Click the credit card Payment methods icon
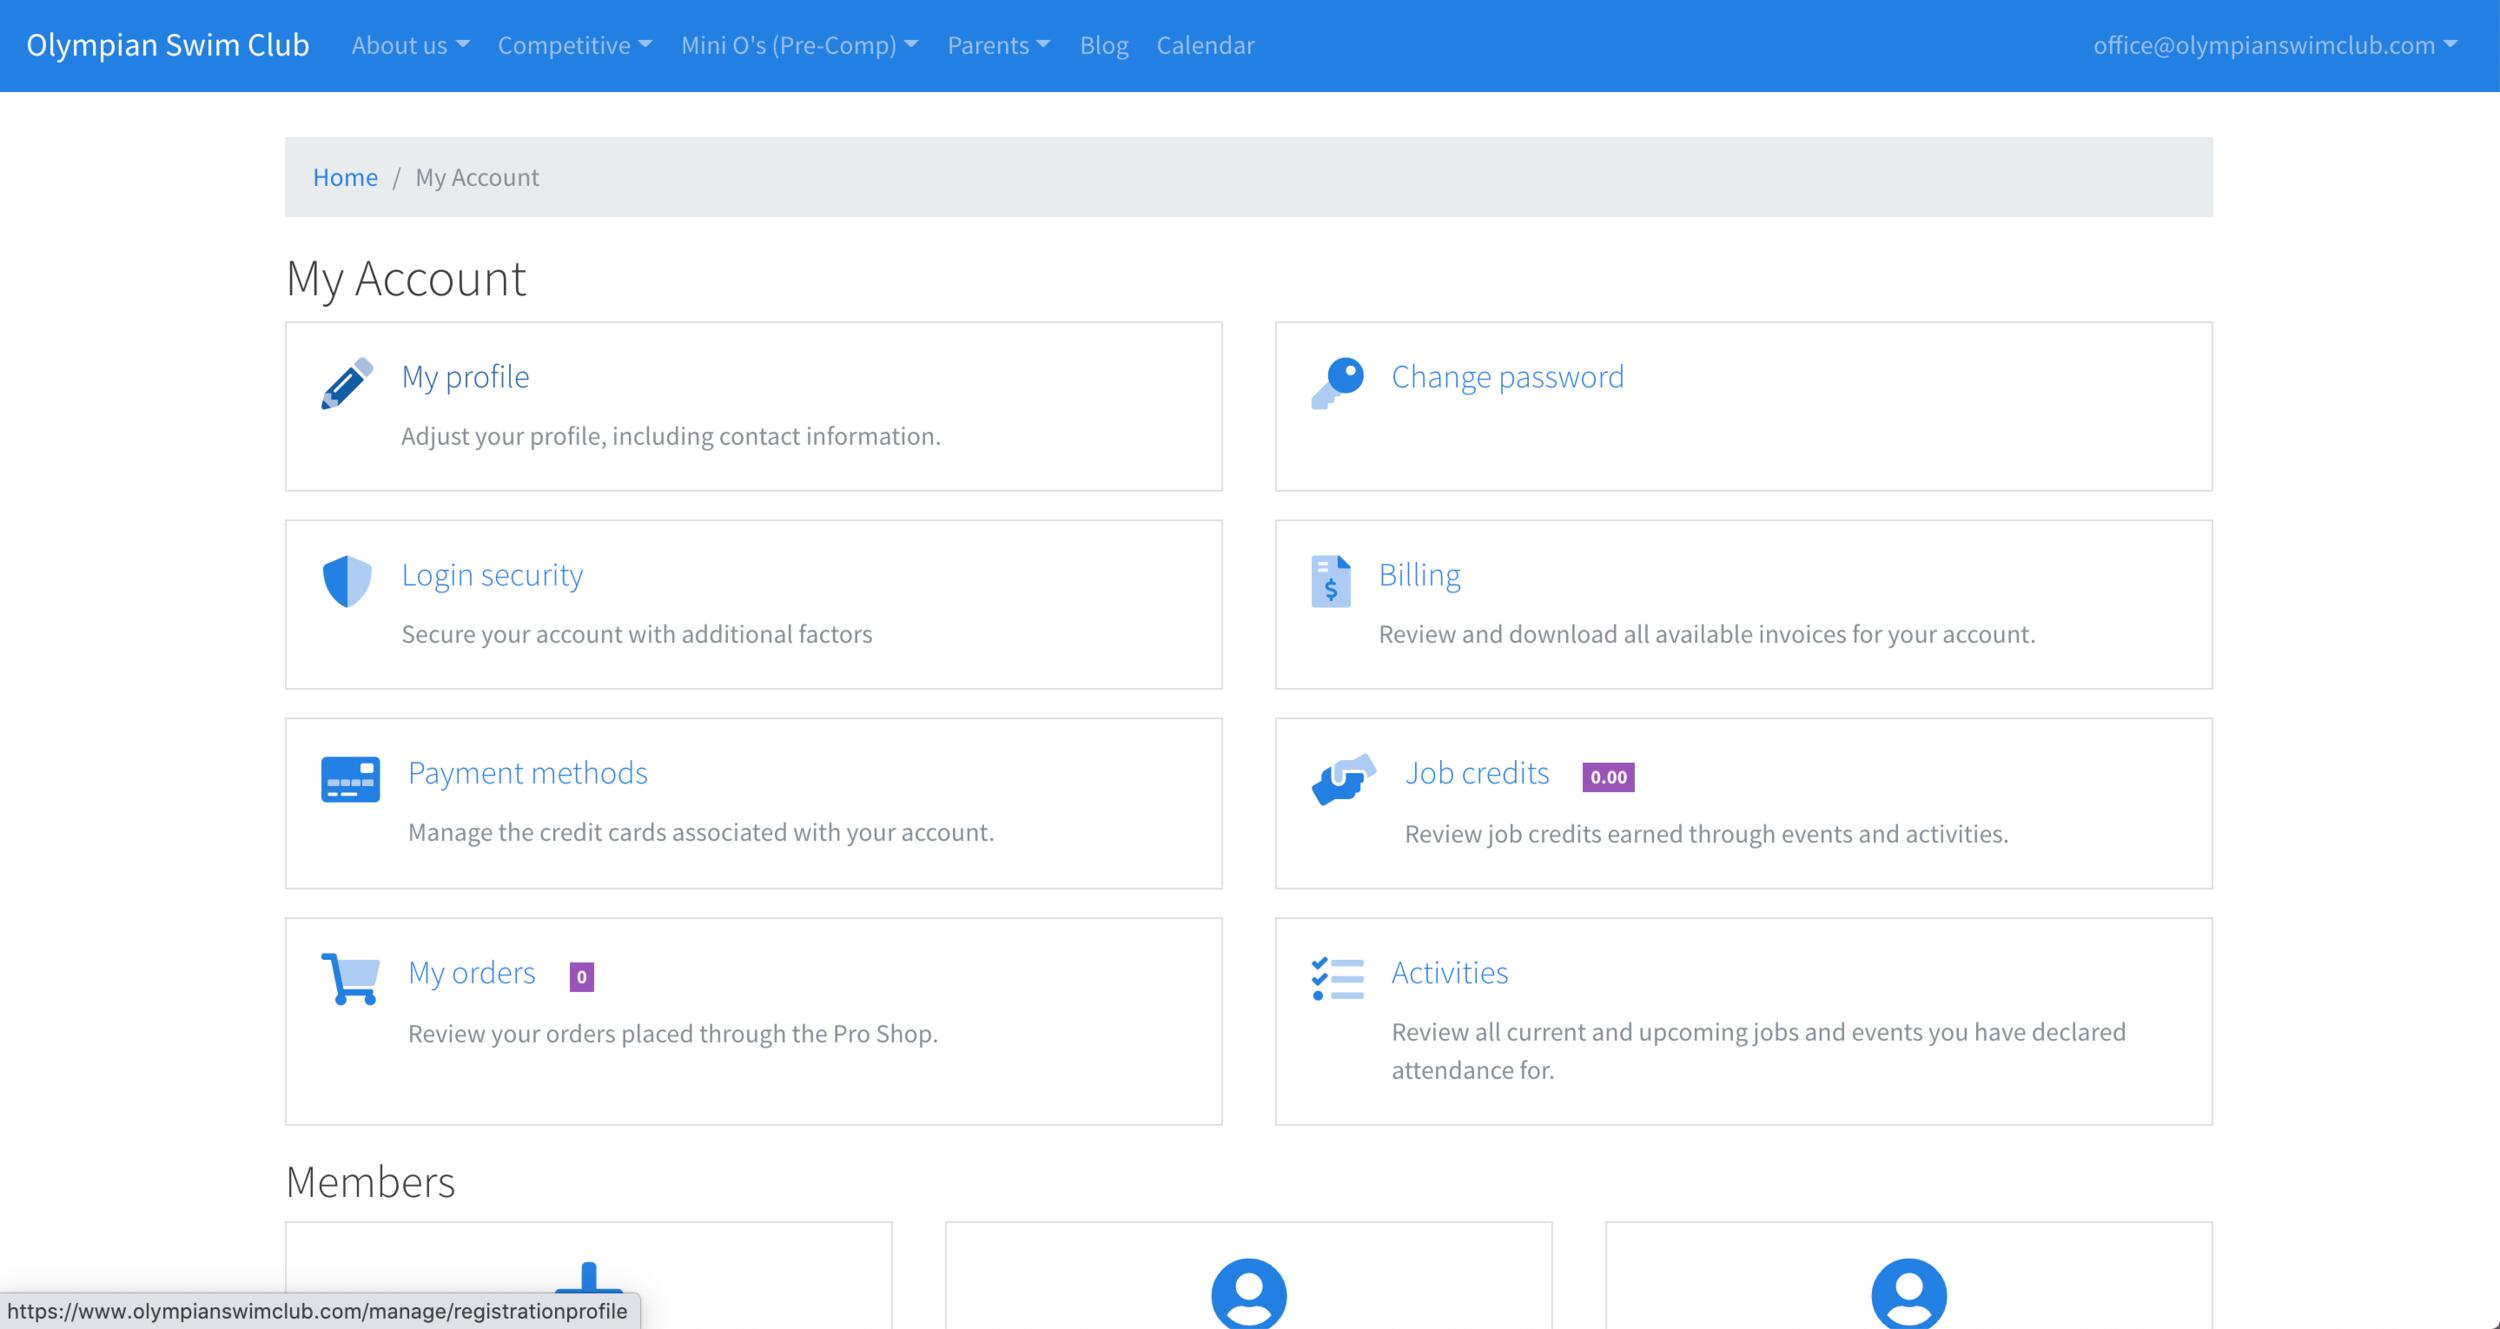Screen dimensions: 2500x1329 [x=350, y=779]
